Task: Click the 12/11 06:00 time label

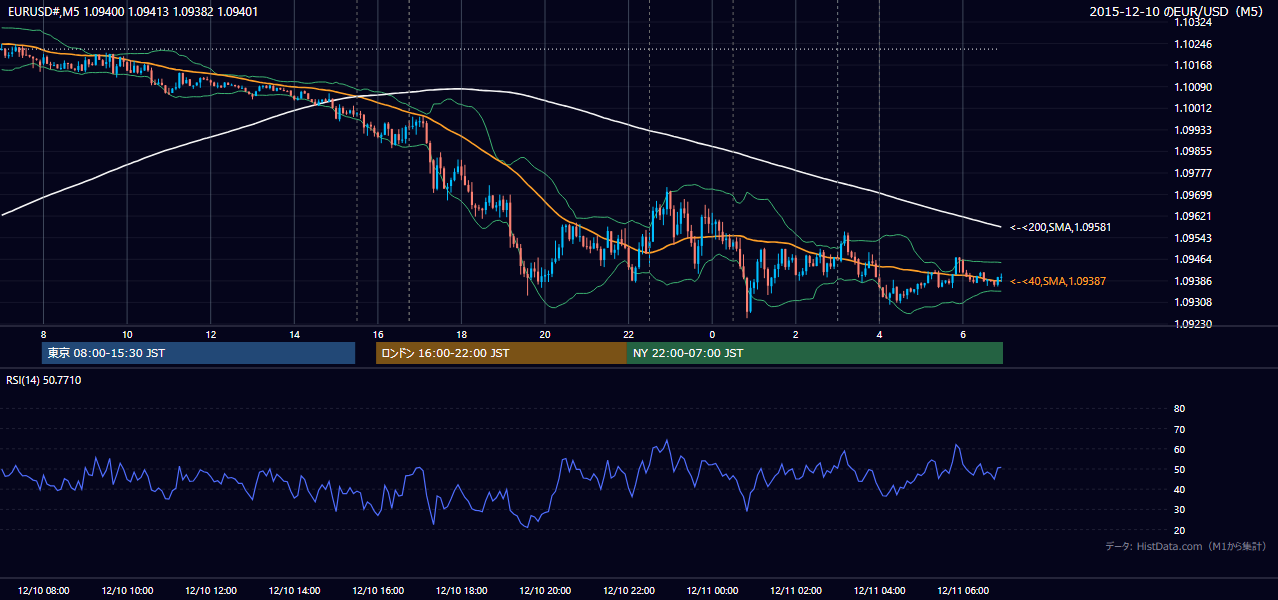Action: pos(963,591)
